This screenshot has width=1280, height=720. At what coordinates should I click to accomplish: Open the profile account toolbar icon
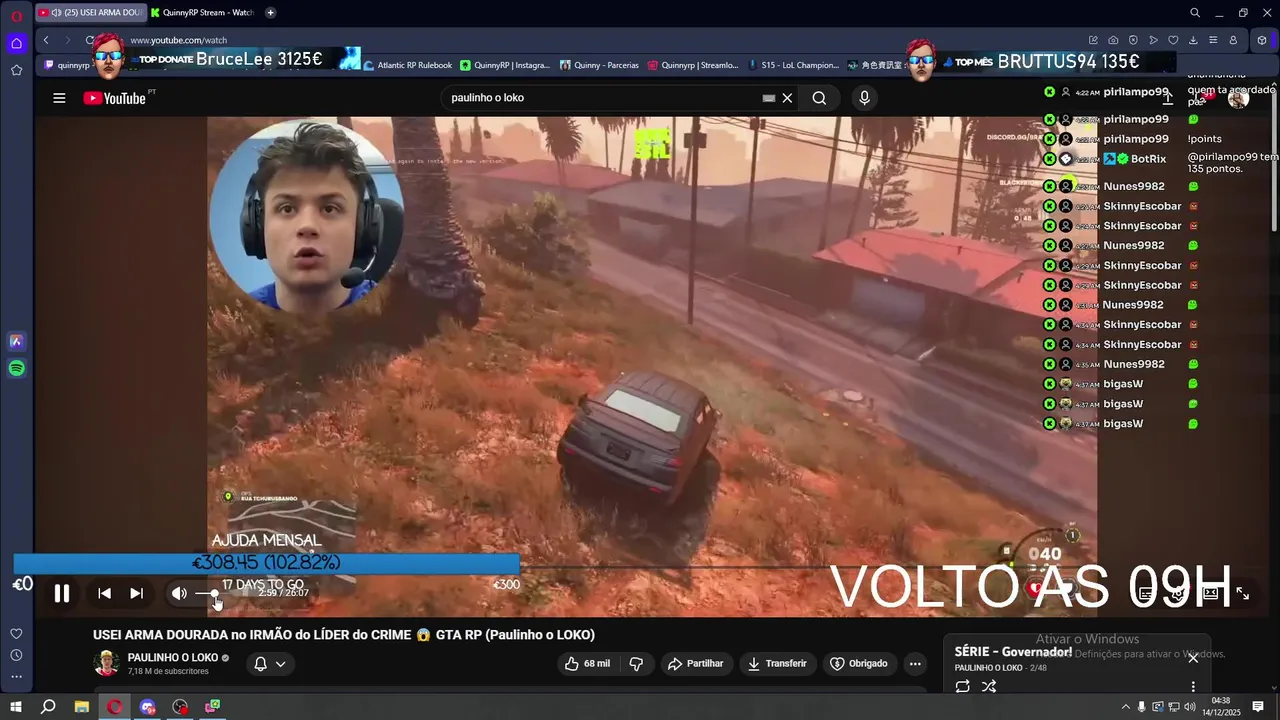click(1233, 40)
